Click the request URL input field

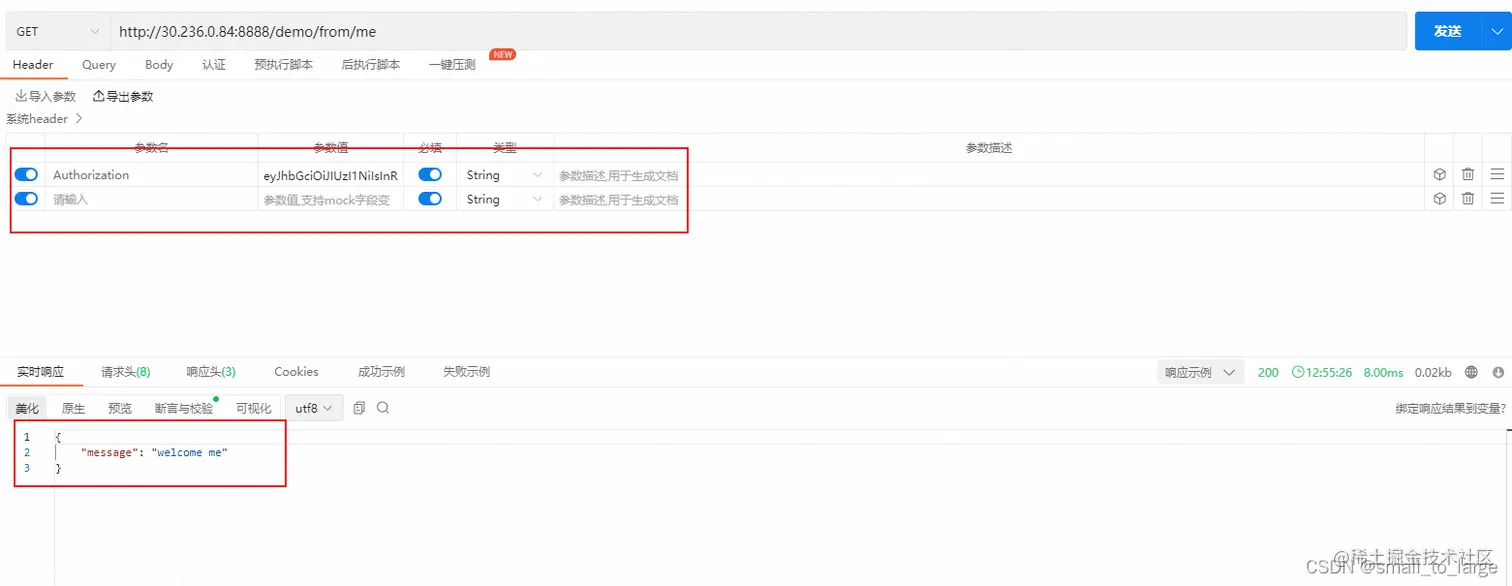(x=757, y=31)
